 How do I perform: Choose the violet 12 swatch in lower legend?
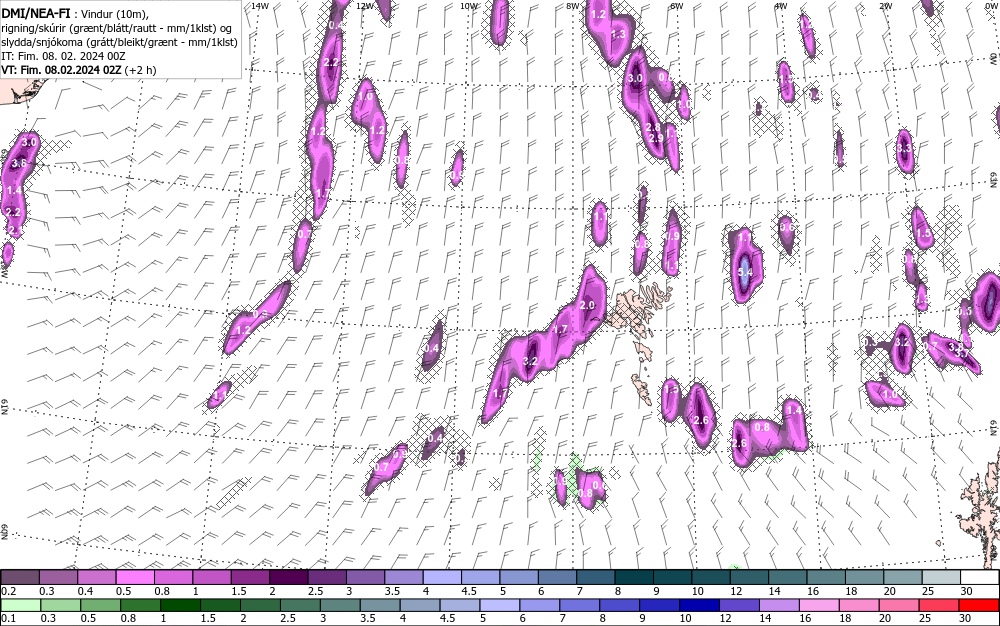tap(739, 605)
